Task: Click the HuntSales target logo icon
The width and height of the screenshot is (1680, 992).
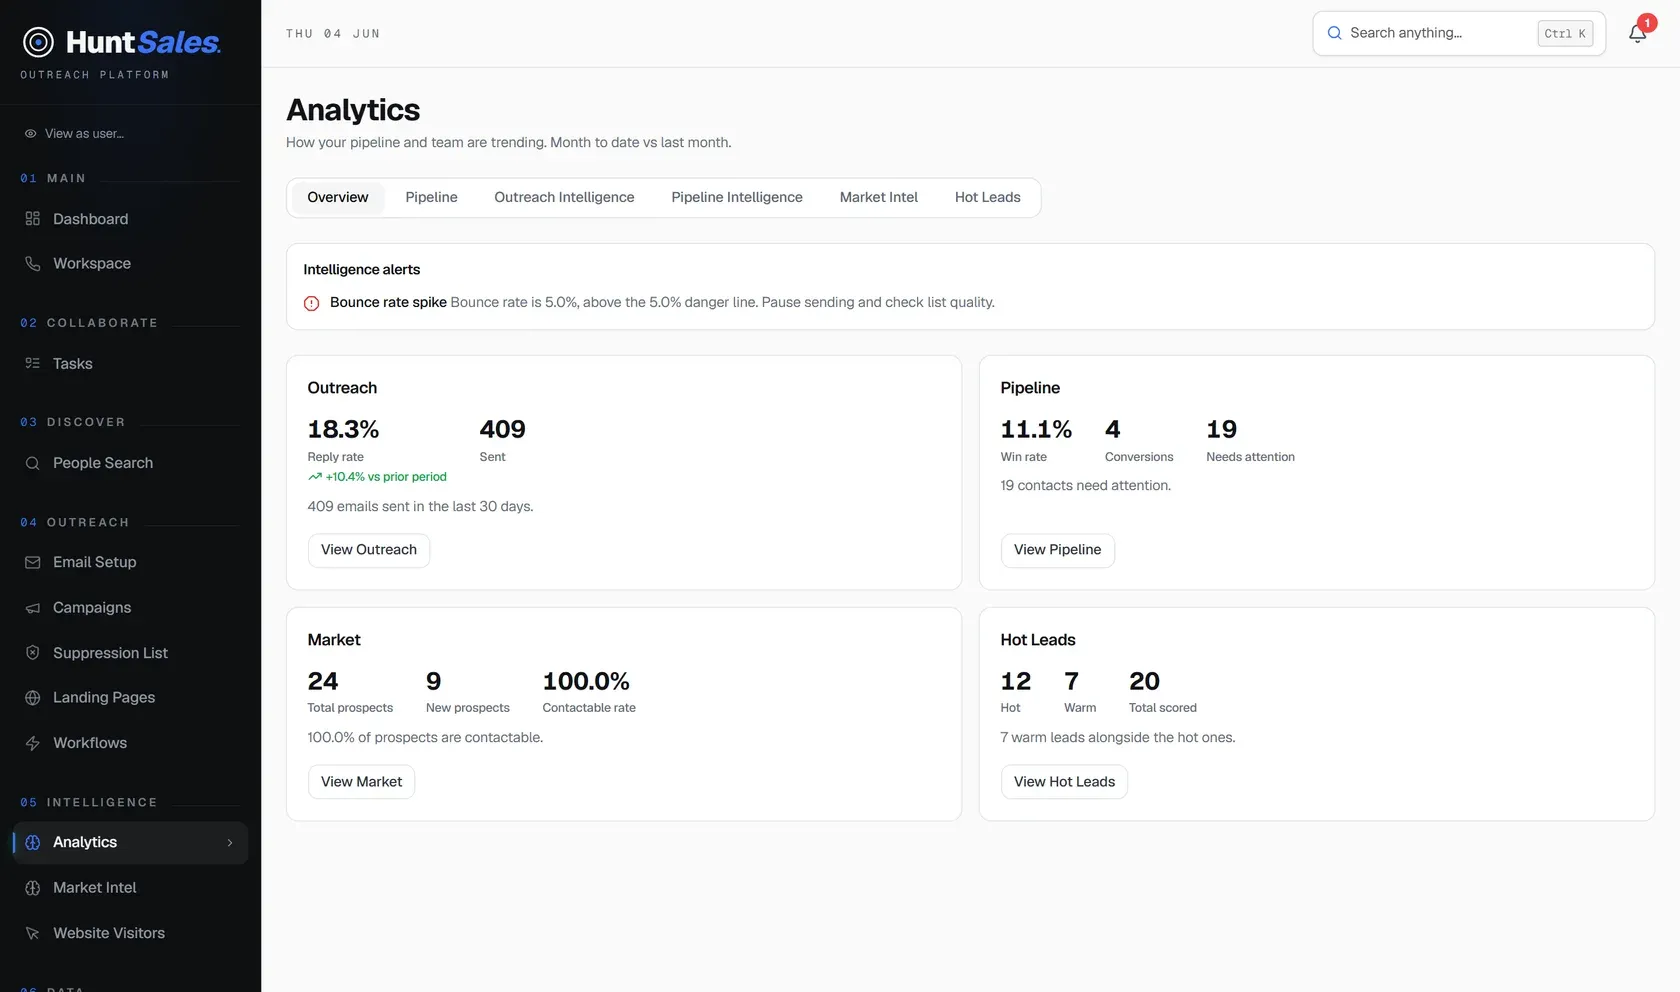Action: point(38,42)
